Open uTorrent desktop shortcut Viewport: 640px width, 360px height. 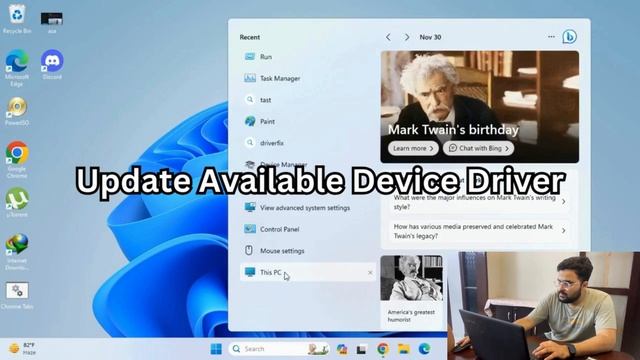click(17, 202)
